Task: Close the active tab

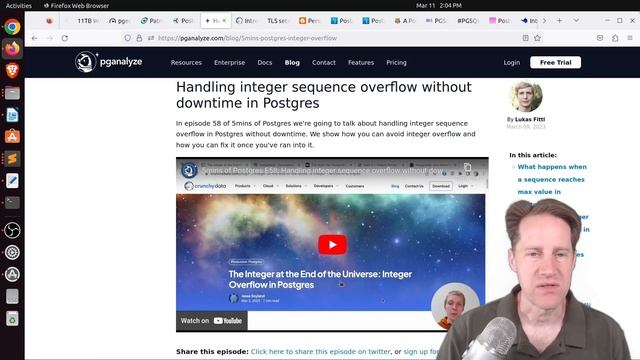Action: (x=224, y=20)
